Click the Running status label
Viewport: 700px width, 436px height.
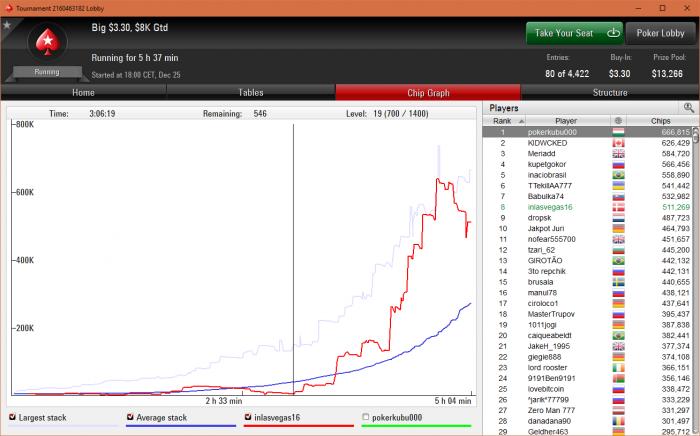[47, 72]
